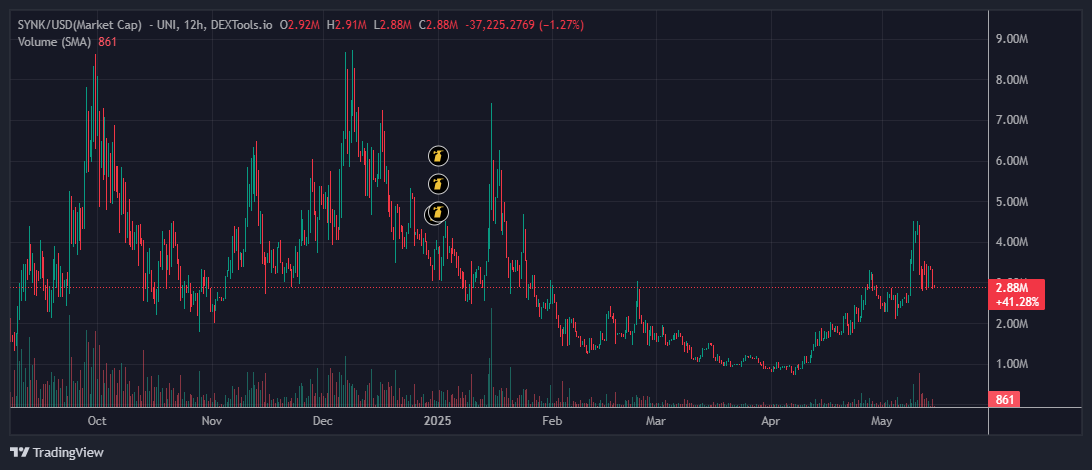This screenshot has width=1092, height=470.
Task: Click the red 861 value beside Volume (SMA)
Action: click(107, 42)
